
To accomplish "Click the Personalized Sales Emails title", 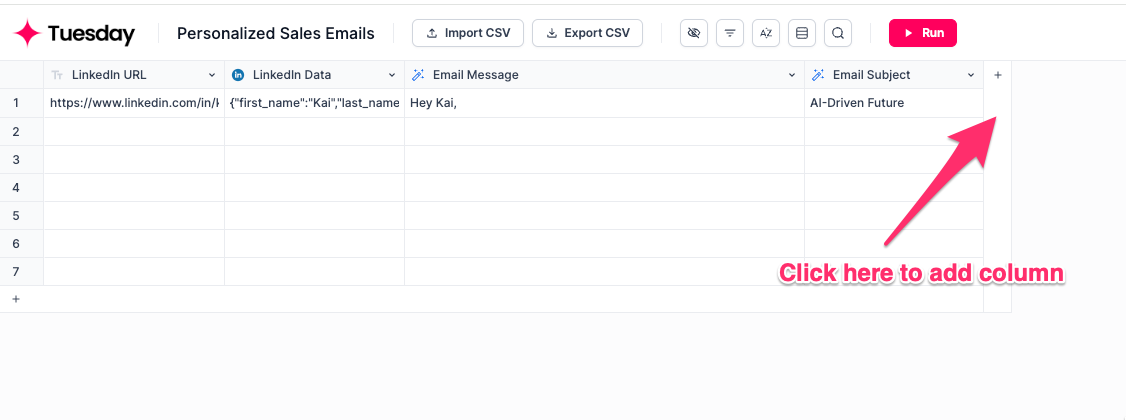I will 276,33.
